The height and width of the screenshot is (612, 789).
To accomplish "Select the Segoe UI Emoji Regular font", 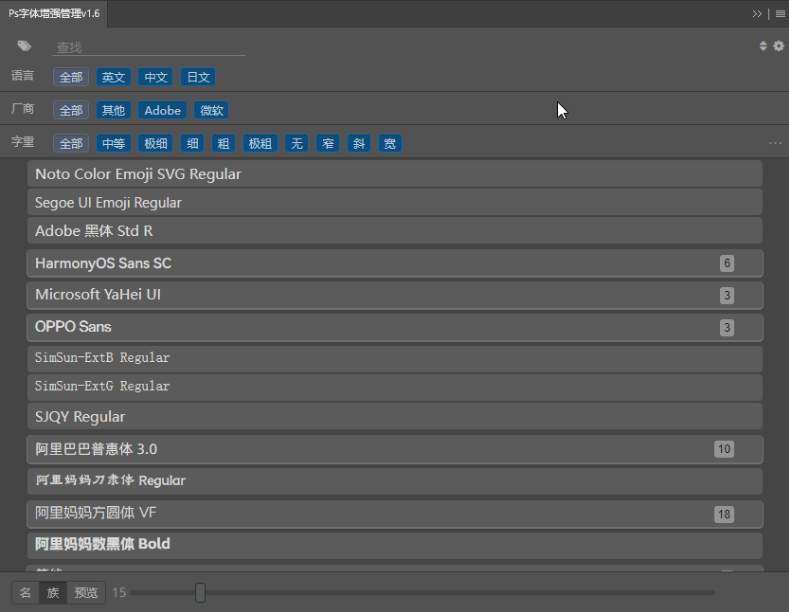I will point(394,203).
